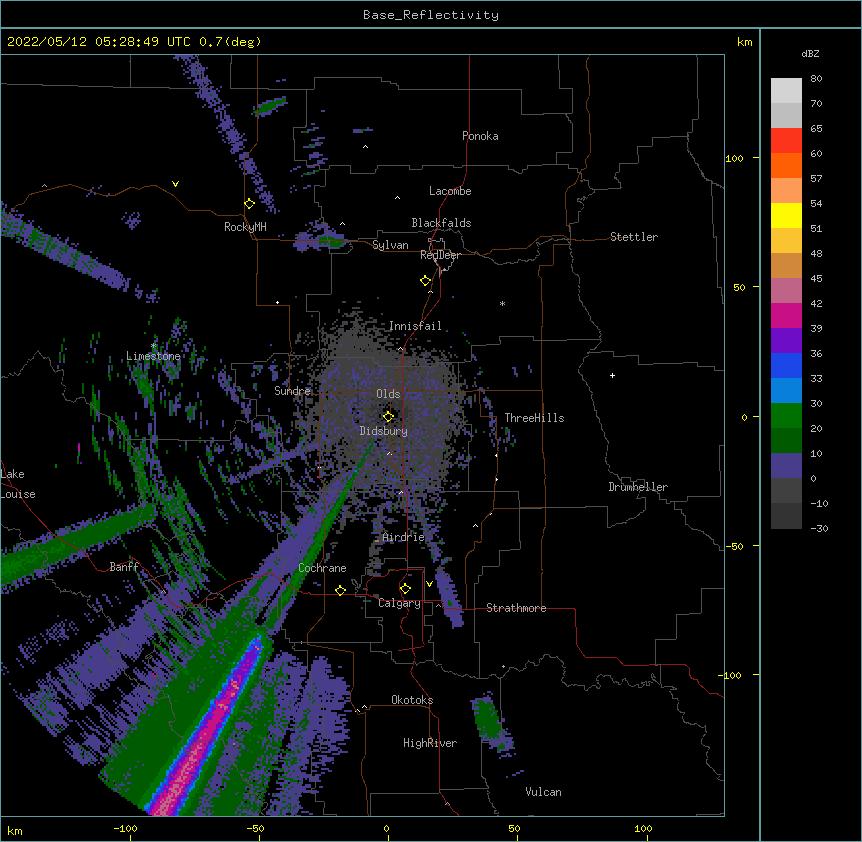
Task: Click the Stettler city label
Action: 634,237
